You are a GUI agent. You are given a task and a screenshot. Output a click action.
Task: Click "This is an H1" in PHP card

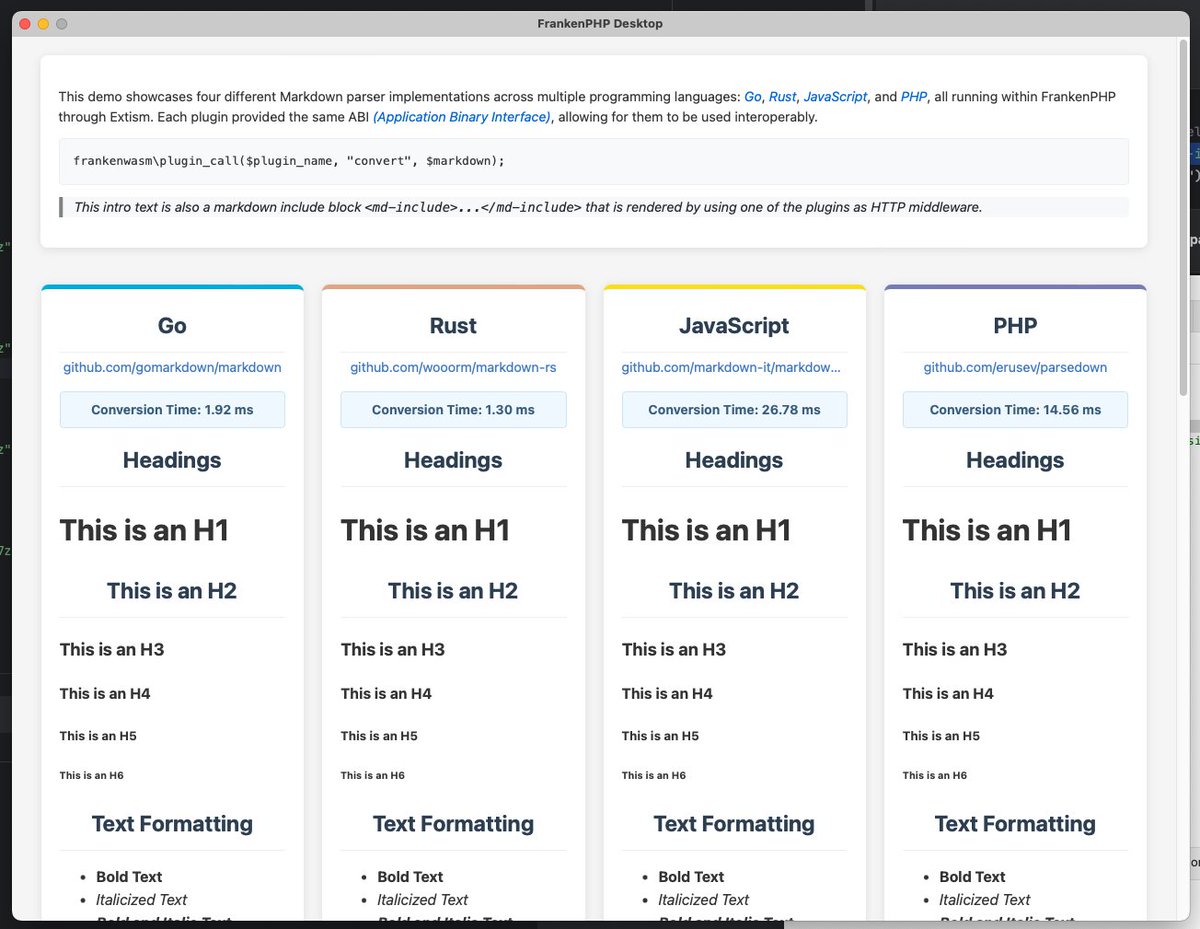pyautogui.click(x=987, y=530)
